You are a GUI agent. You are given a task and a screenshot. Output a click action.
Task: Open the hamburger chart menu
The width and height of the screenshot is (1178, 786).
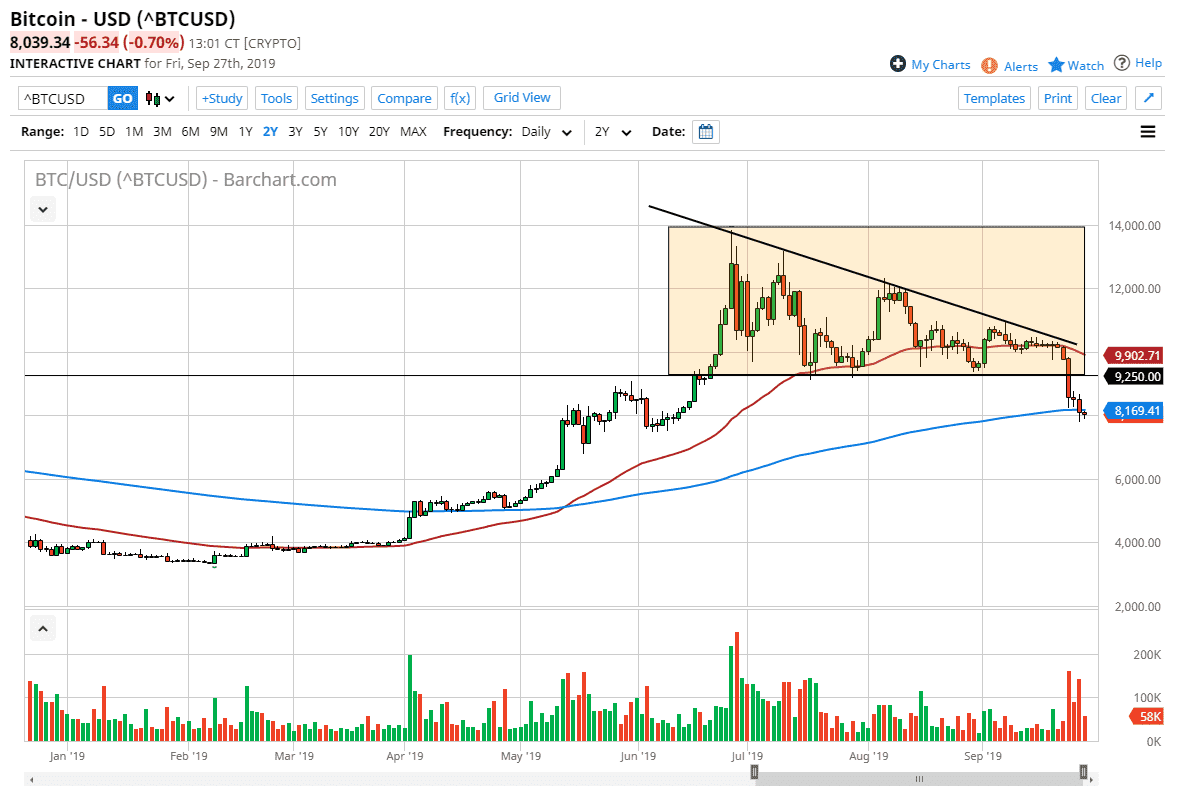[x=1147, y=131]
